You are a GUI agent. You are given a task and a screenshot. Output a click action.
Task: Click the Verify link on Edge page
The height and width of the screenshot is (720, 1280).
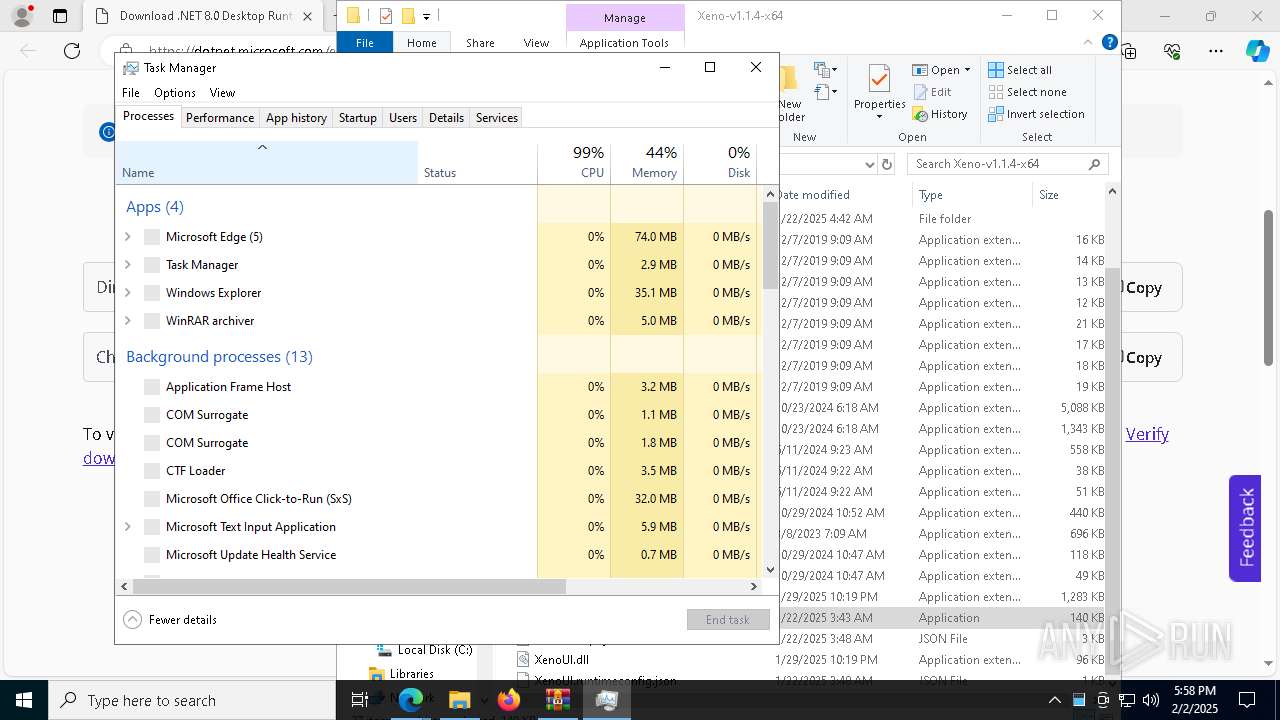[x=1147, y=434]
